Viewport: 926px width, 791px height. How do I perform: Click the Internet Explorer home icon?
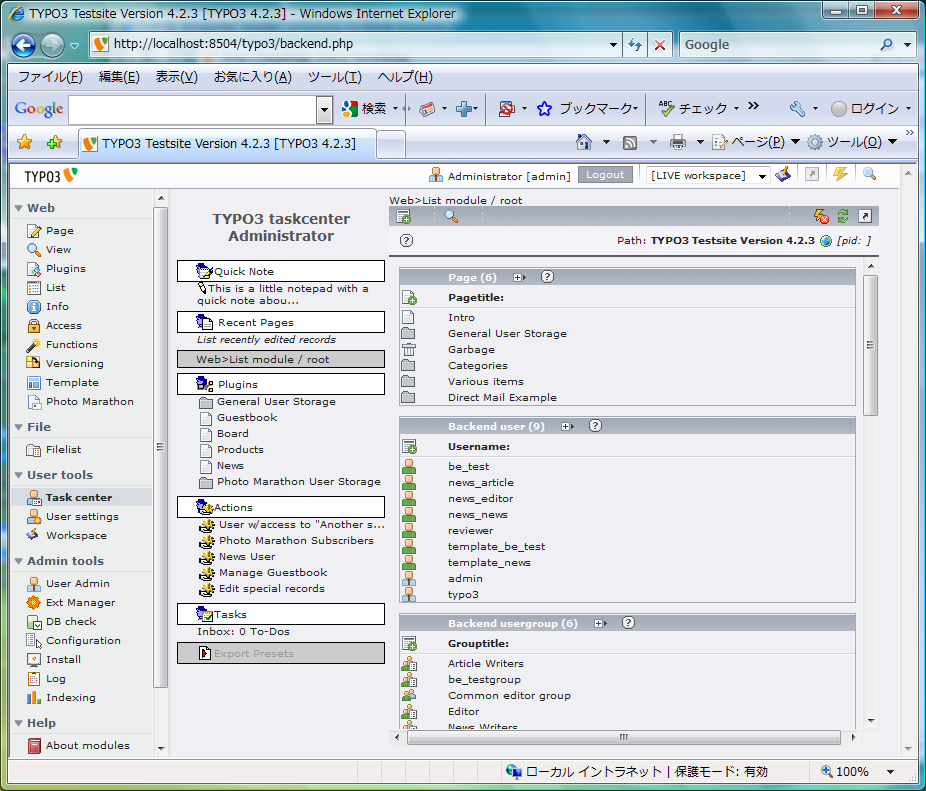tap(584, 142)
